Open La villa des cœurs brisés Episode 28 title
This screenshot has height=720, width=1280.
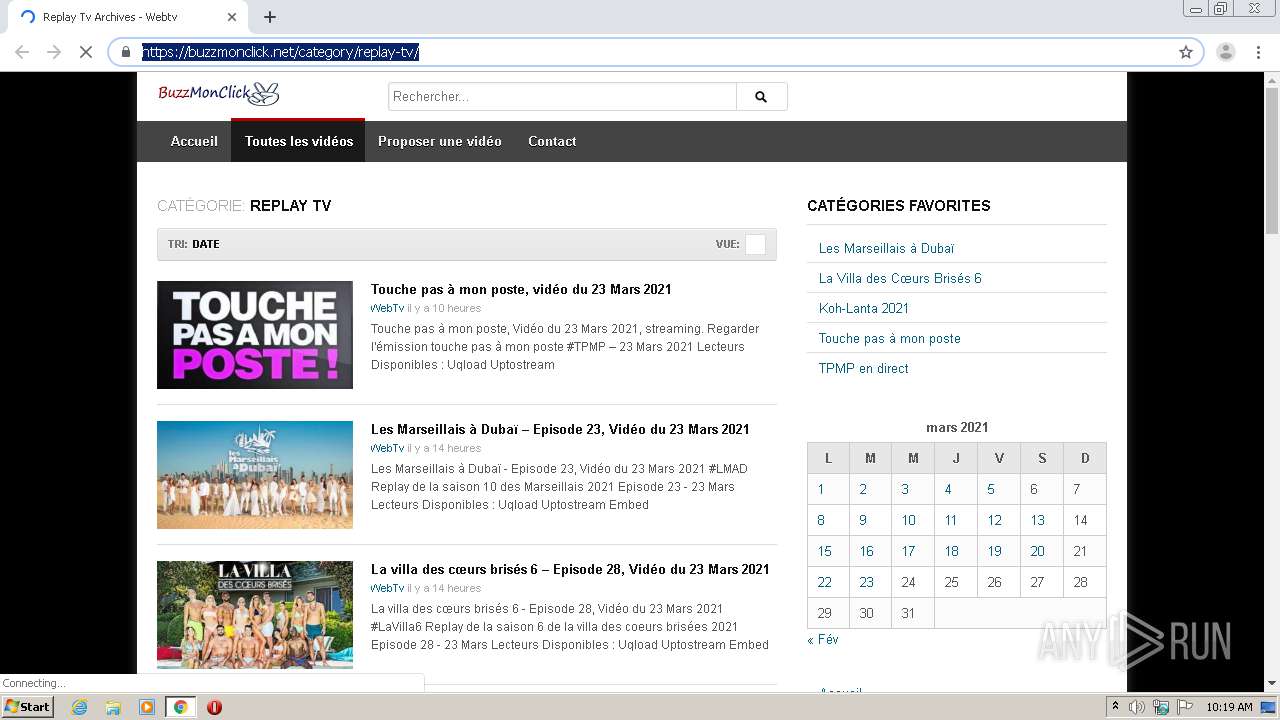coord(570,569)
